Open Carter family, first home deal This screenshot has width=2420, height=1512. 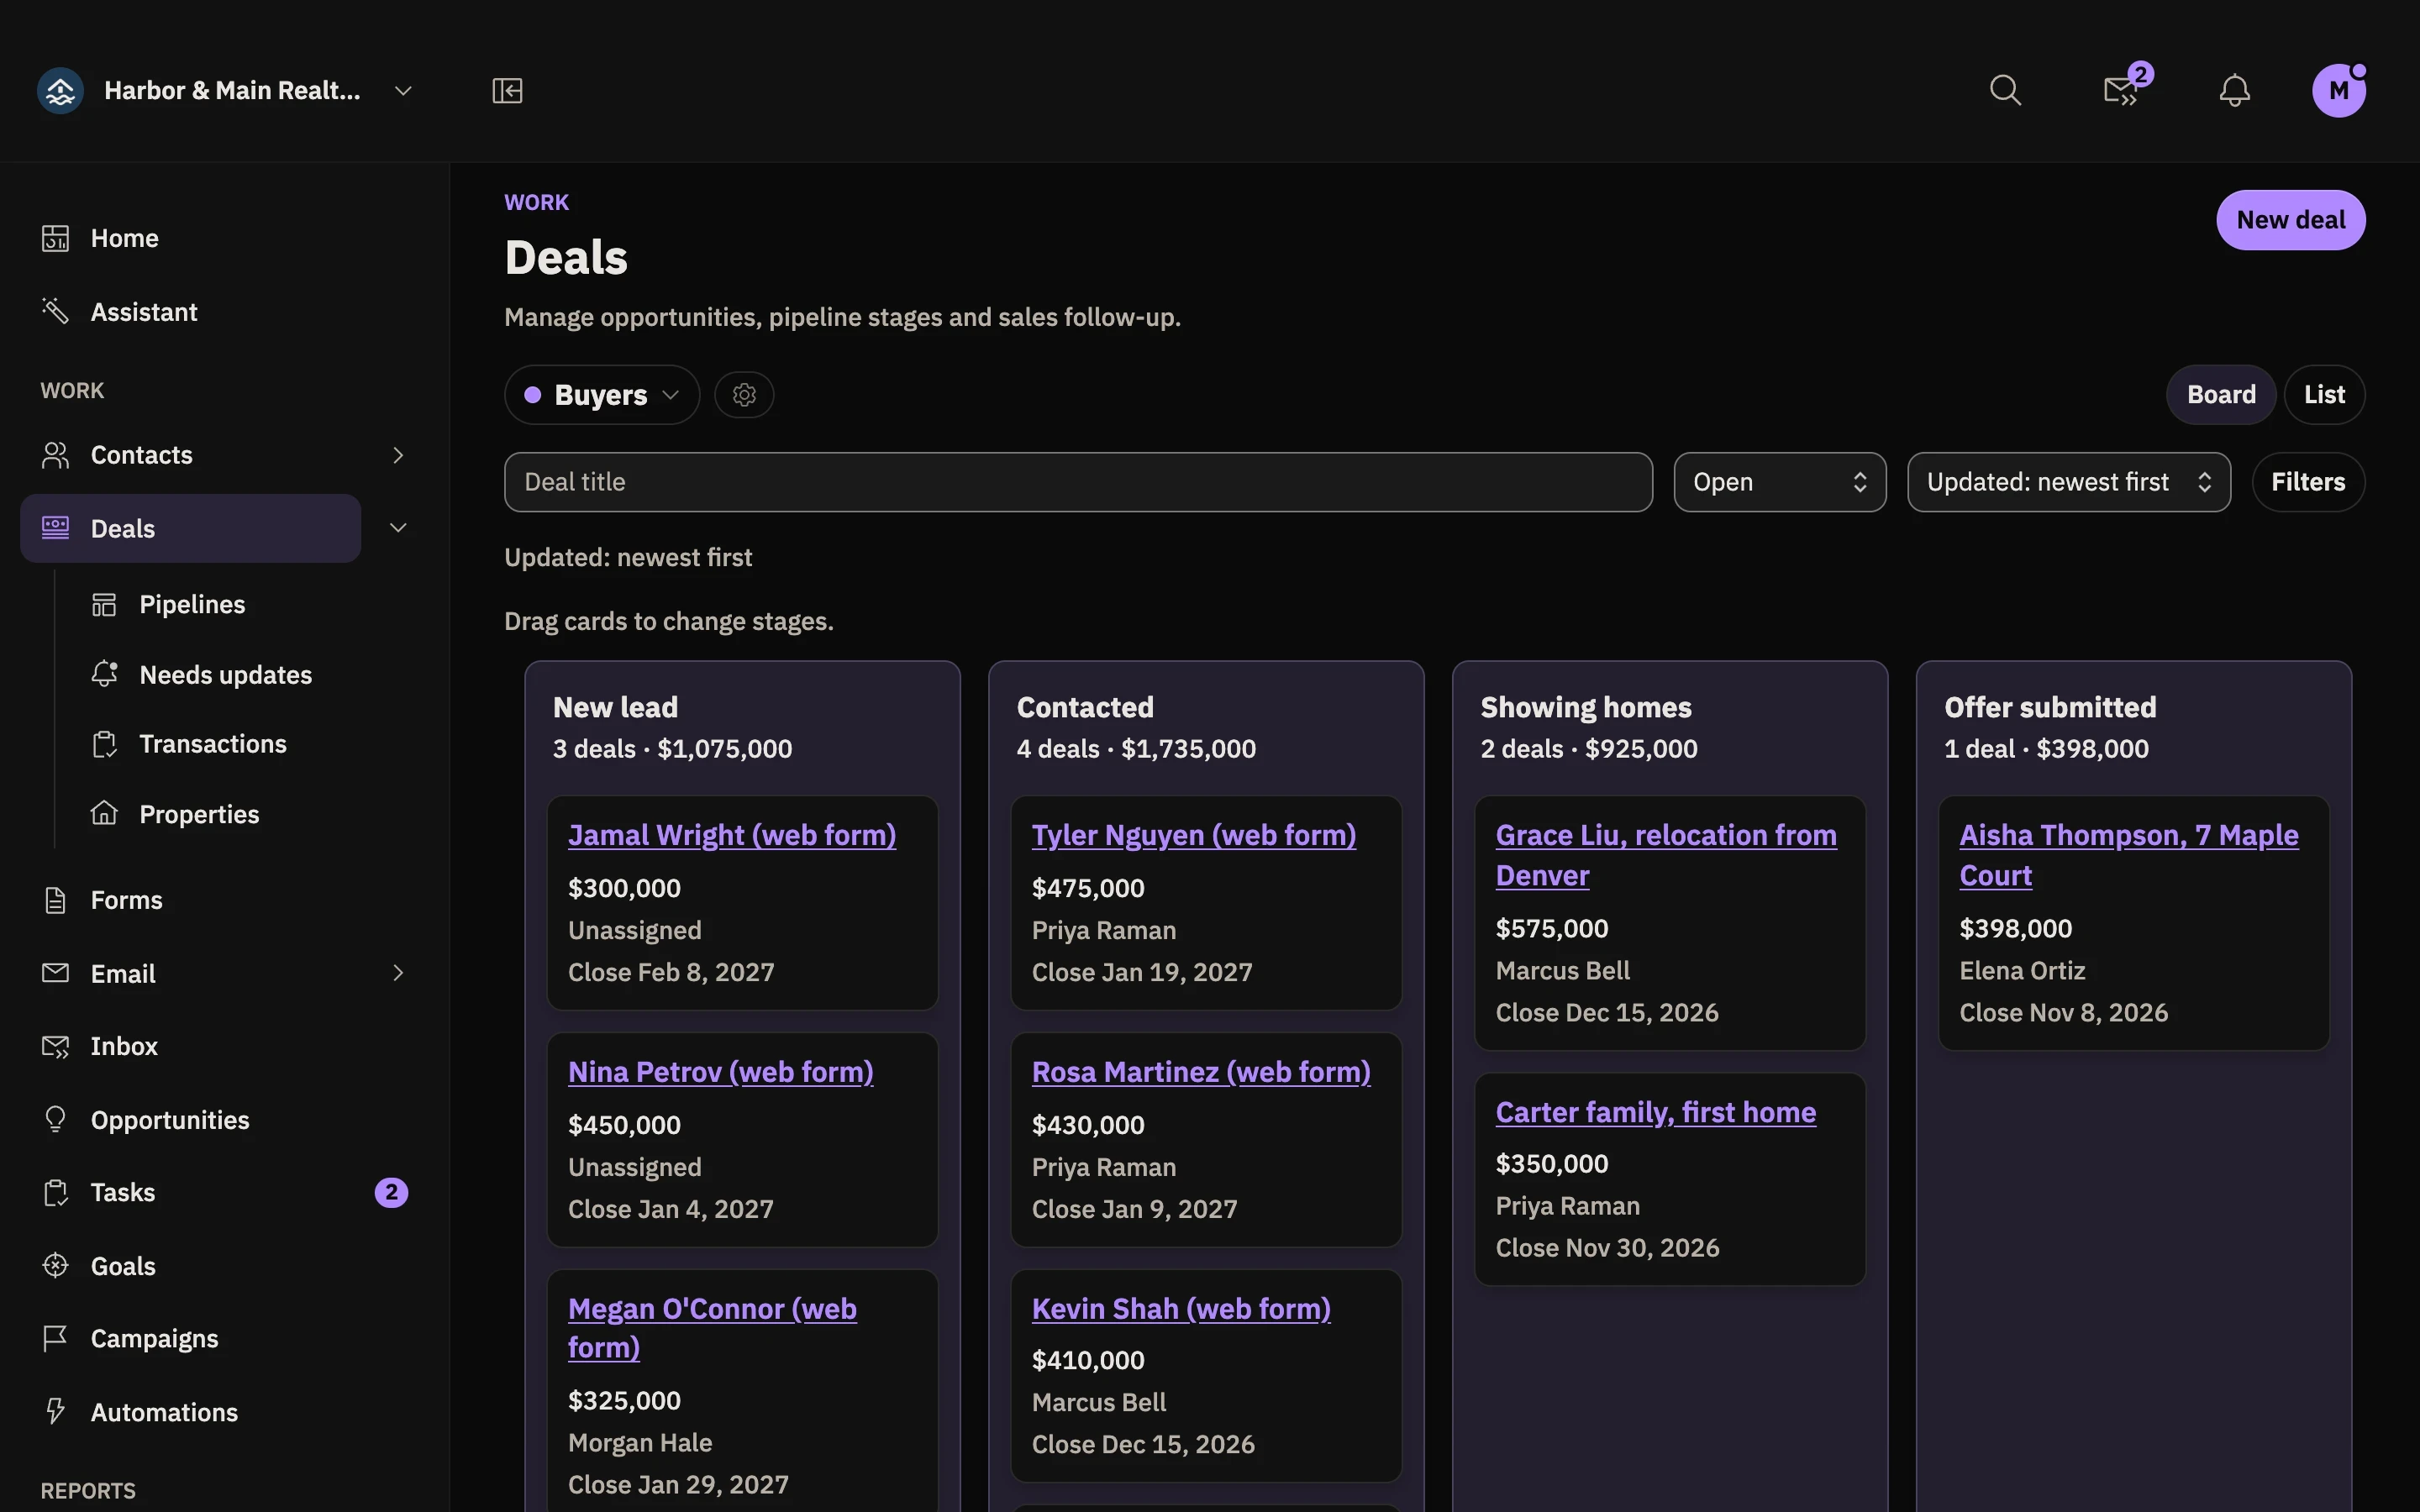[x=1656, y=1112]
